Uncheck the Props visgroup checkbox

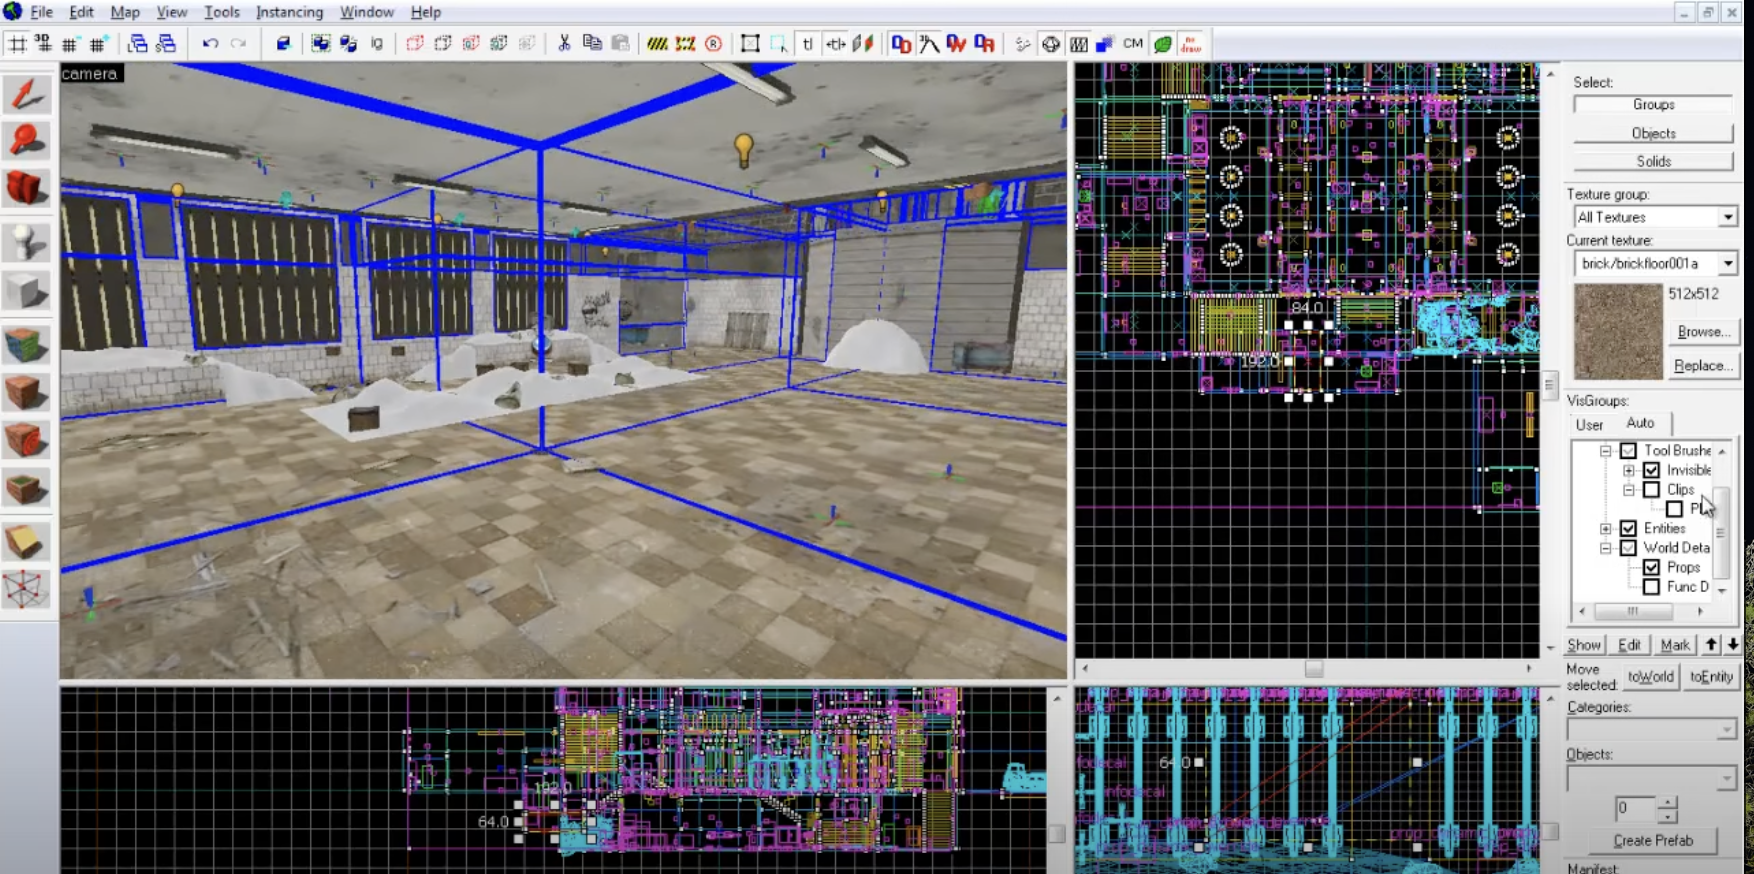pos(1651,567)
